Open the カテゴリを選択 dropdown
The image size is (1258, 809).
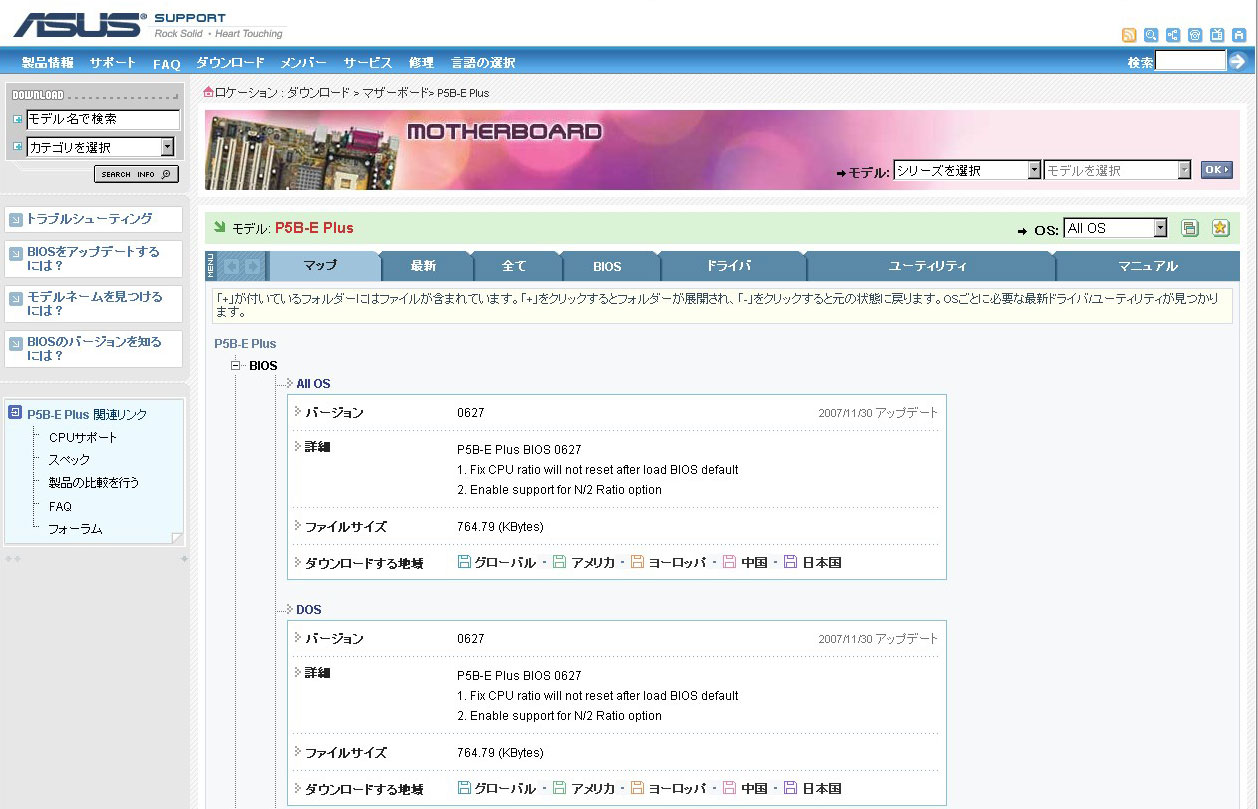[100, 147]
